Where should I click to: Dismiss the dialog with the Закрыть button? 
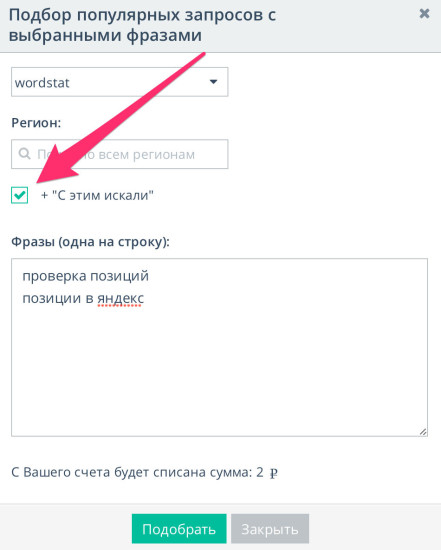click(270, 529)
